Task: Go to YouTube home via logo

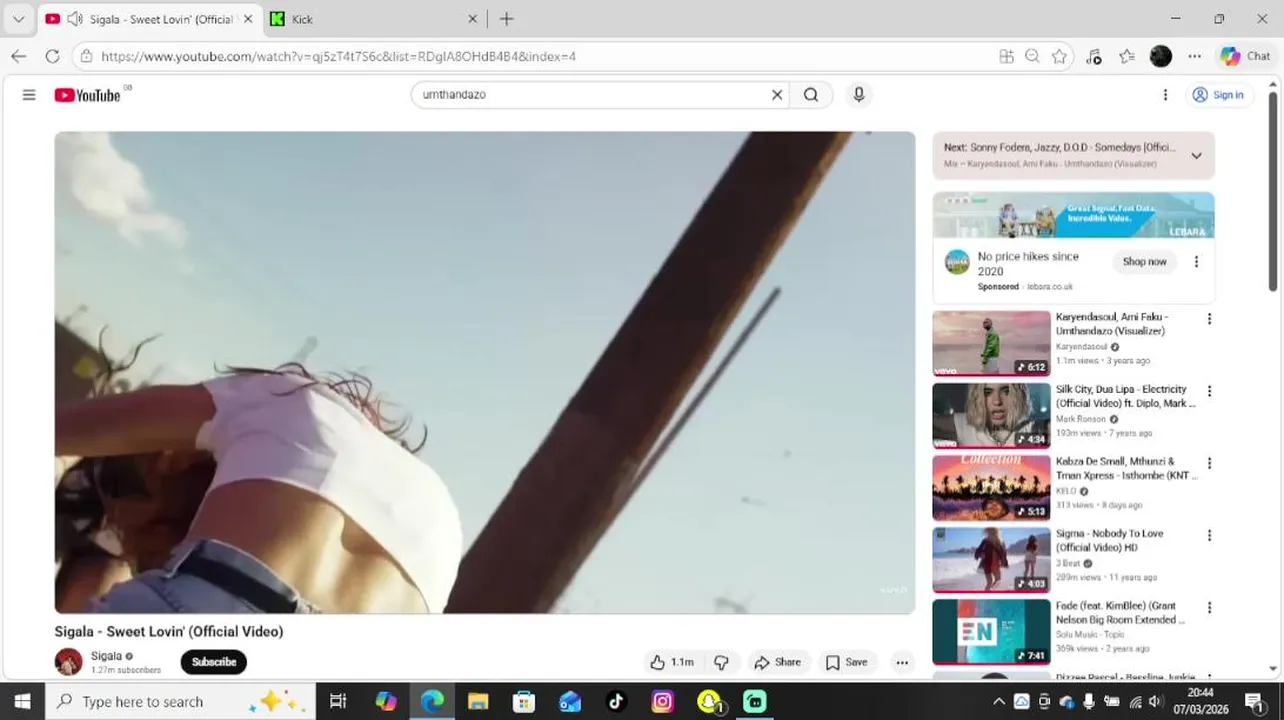Action: (x=87, y=95)
